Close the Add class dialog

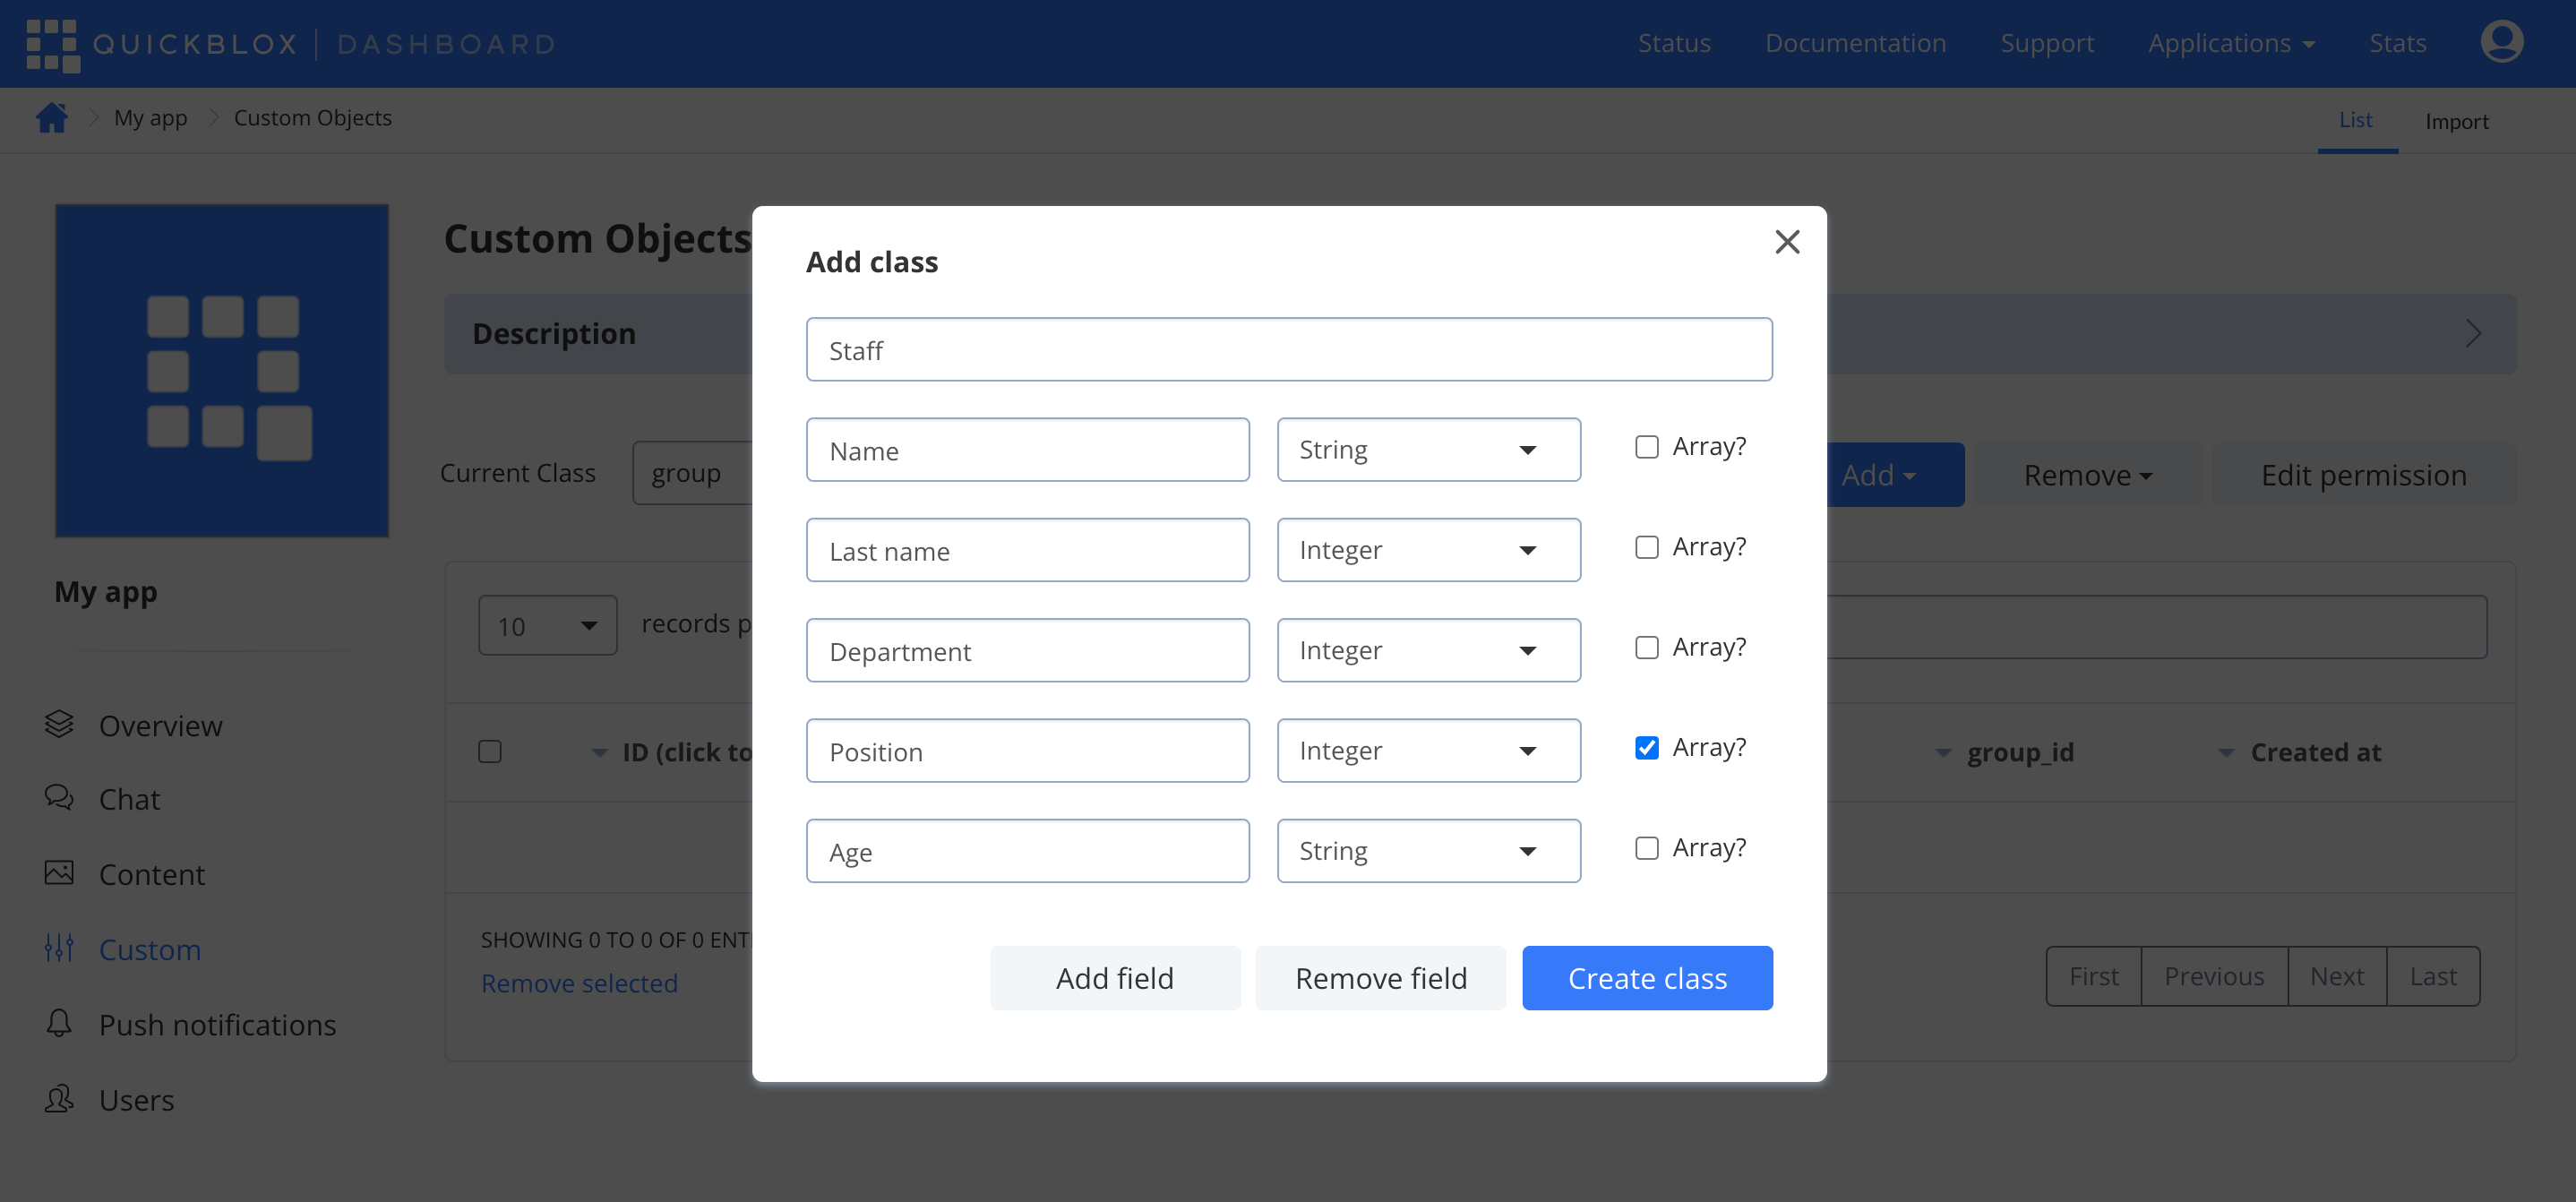[x=1786, y=242]
